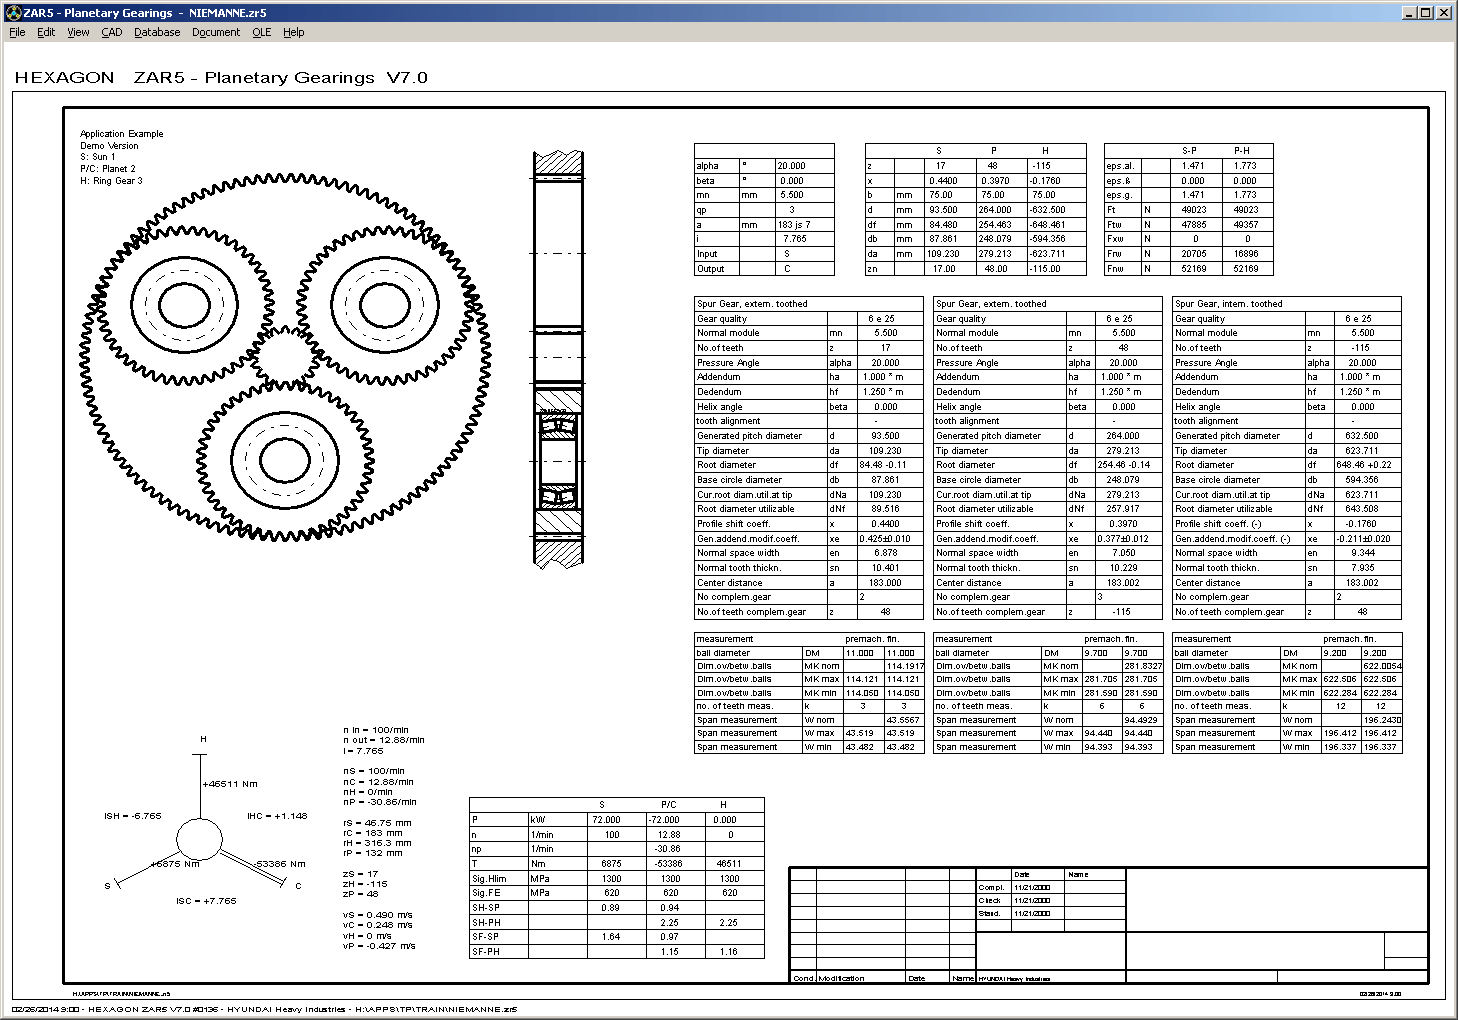Maximize the ZAR5 window
Screen dimensions: 1458x1020
pos(1427,13)
